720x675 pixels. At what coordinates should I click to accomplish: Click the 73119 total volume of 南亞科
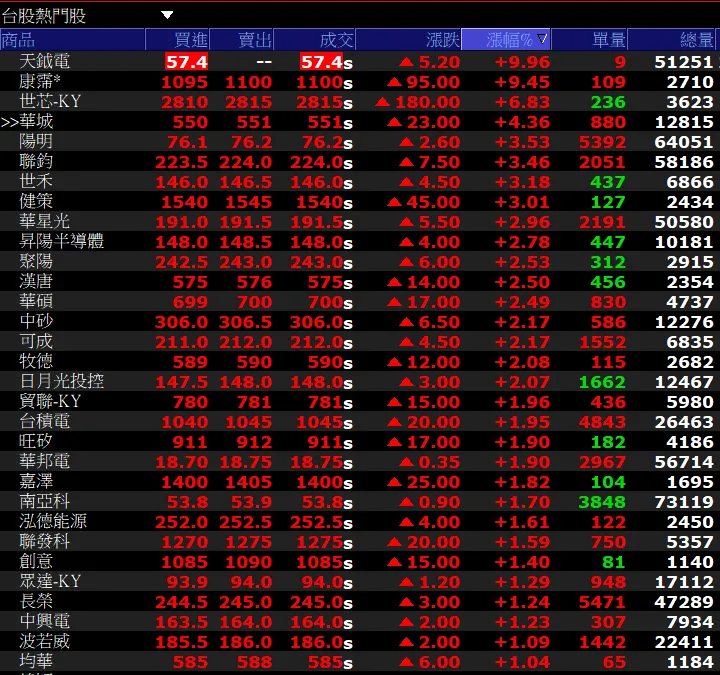pos(684,502)
